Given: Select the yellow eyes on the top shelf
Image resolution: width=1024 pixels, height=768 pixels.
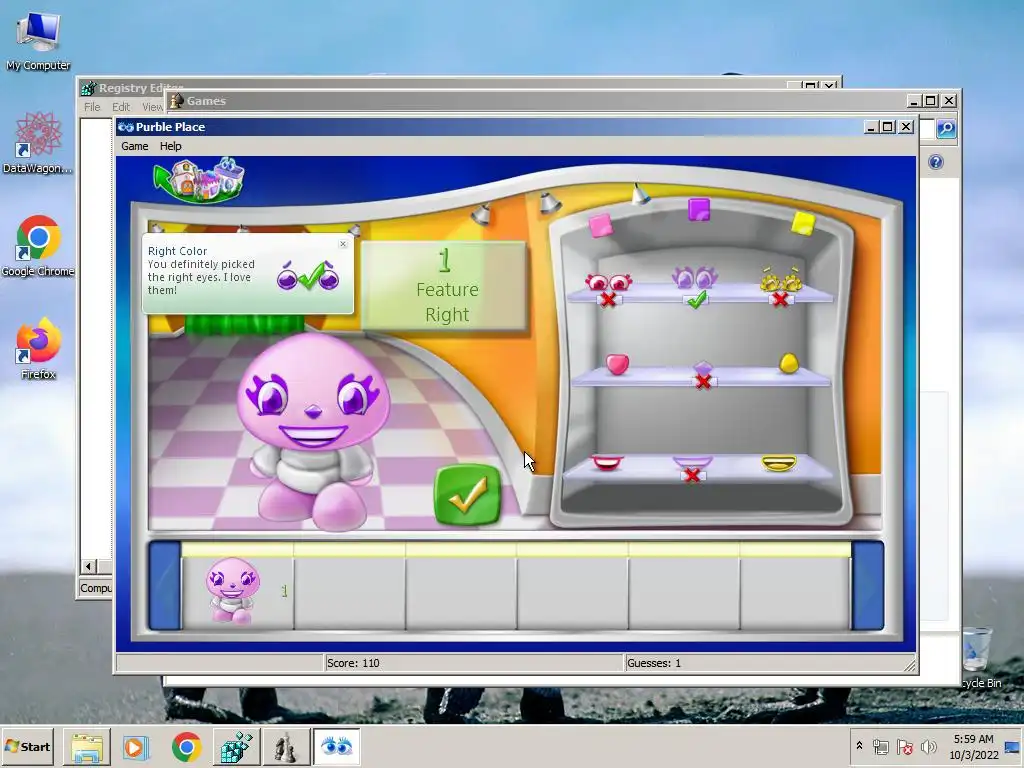Looking at the screenshot, I should coord(781,280).
